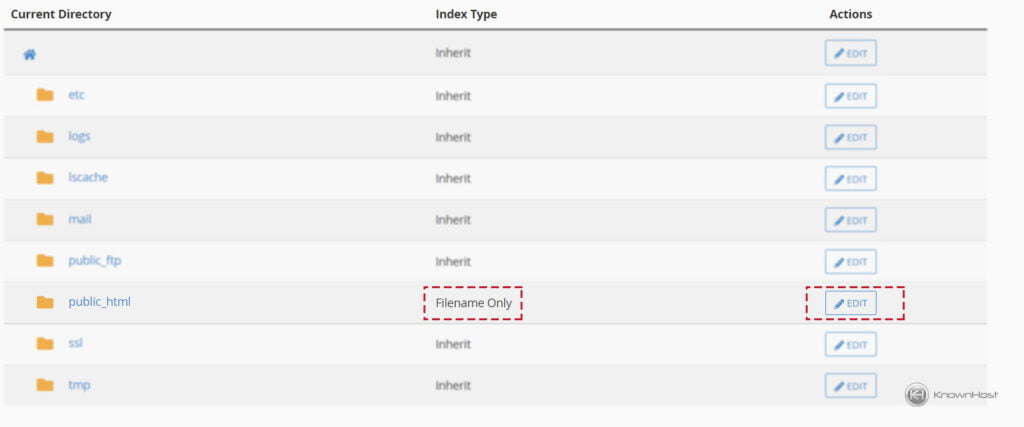Image resolution: width=1024 pixels, height=427 pixels.
Task: Click the public_html folder icon
Action: click(44, 302)
